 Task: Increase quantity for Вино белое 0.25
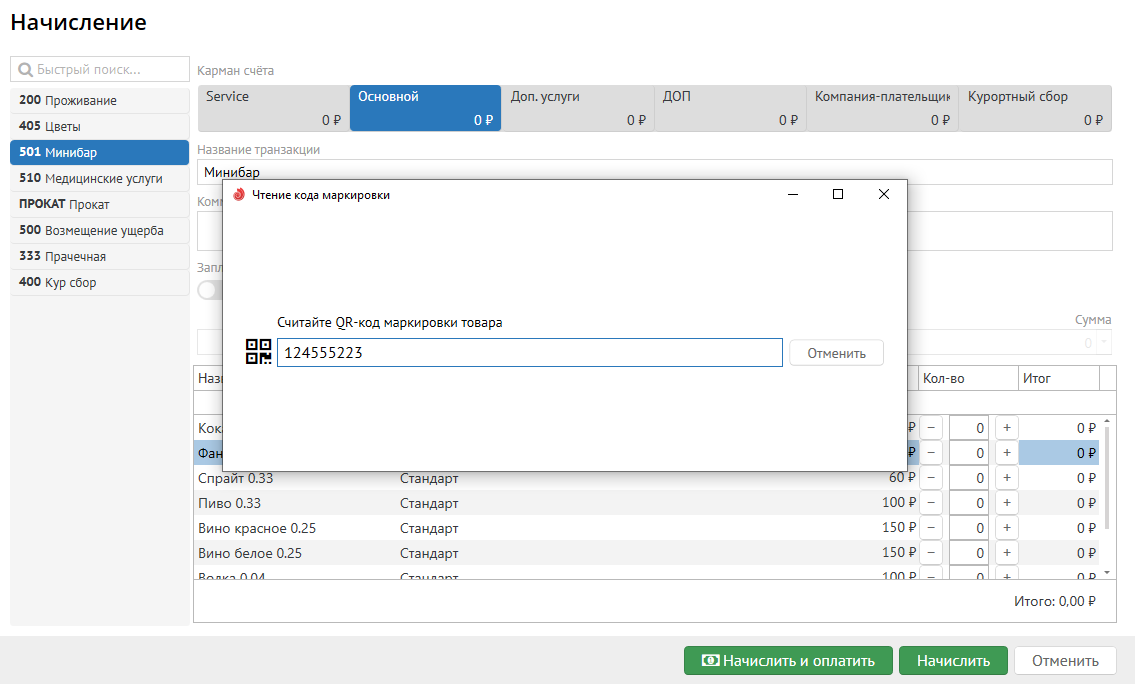[1006, 553]
